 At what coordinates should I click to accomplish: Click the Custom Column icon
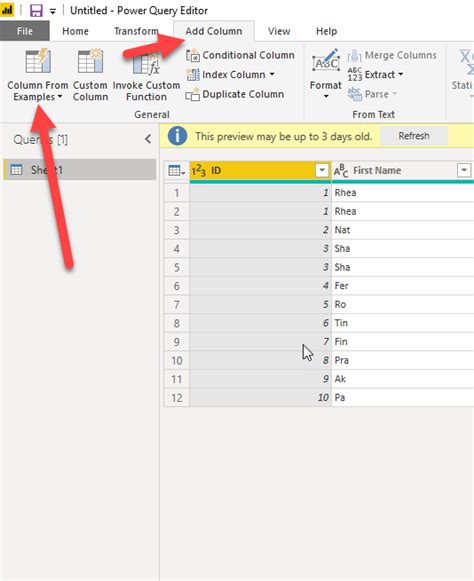pos(90,61)
